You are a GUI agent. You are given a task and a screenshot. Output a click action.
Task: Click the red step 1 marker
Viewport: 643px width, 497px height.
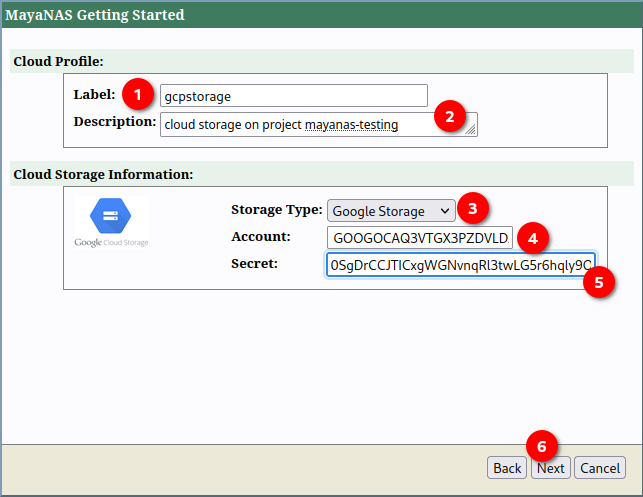138,95
